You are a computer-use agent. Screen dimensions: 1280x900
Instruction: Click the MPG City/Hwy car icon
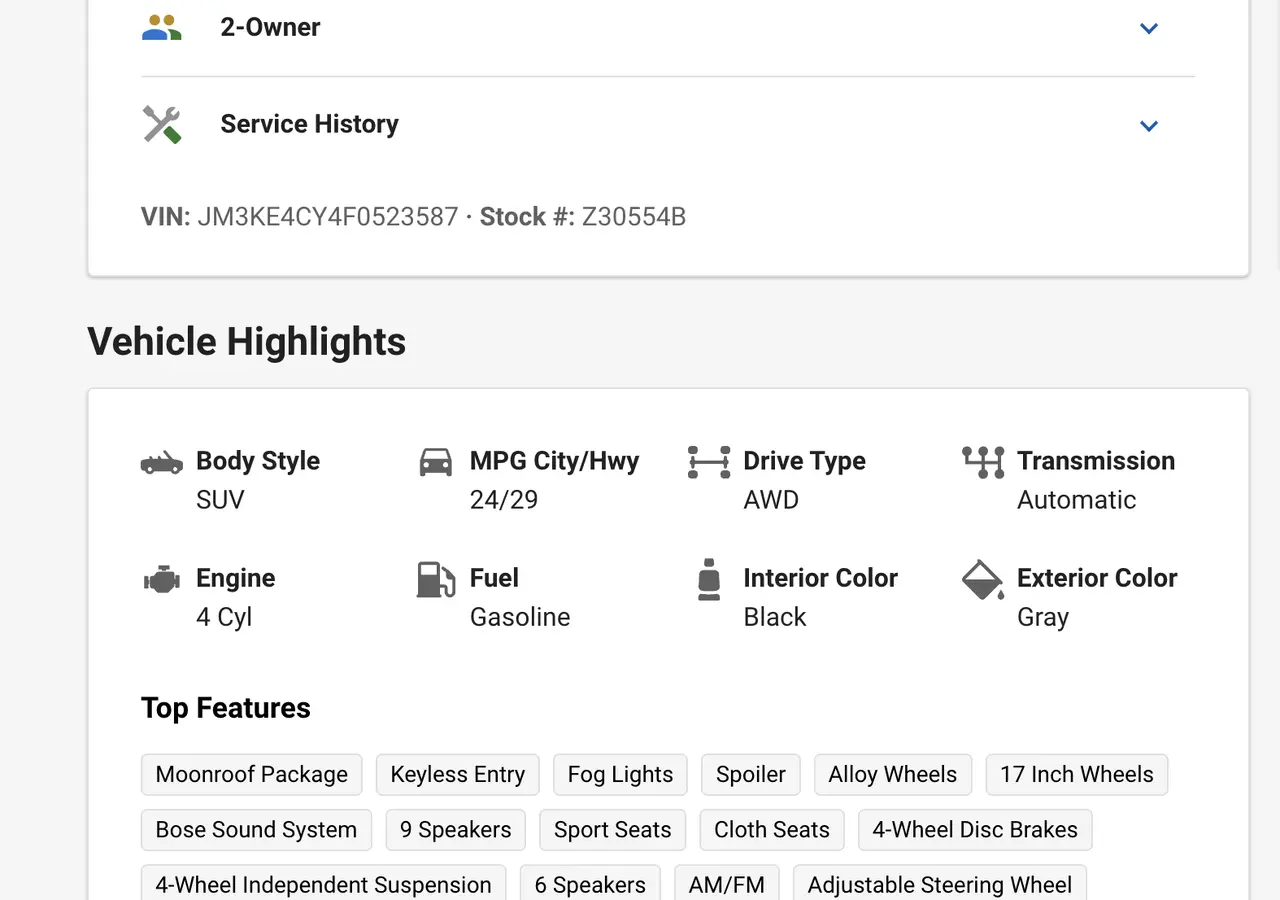(x=435, y=462)
